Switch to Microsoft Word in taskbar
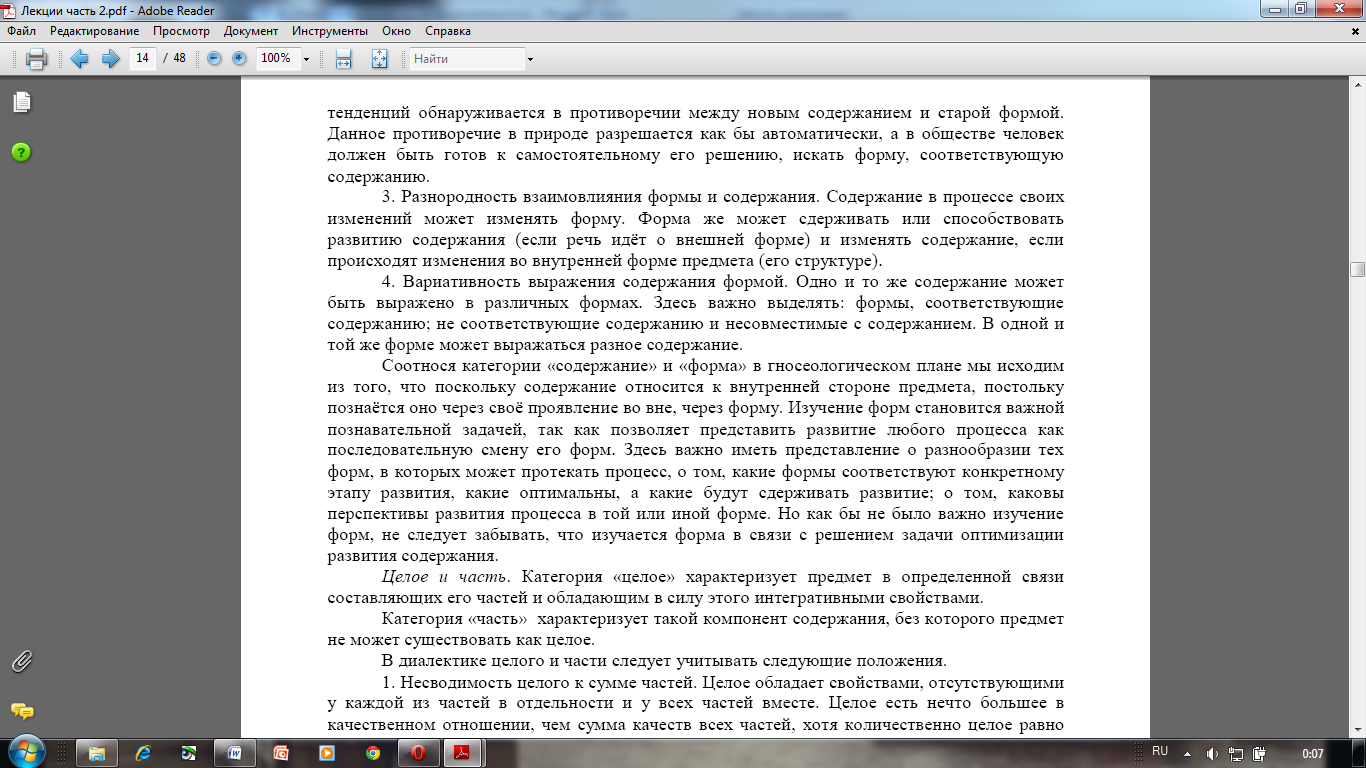The height and width of the screenshot is (768, 1366). click(234, 753)
